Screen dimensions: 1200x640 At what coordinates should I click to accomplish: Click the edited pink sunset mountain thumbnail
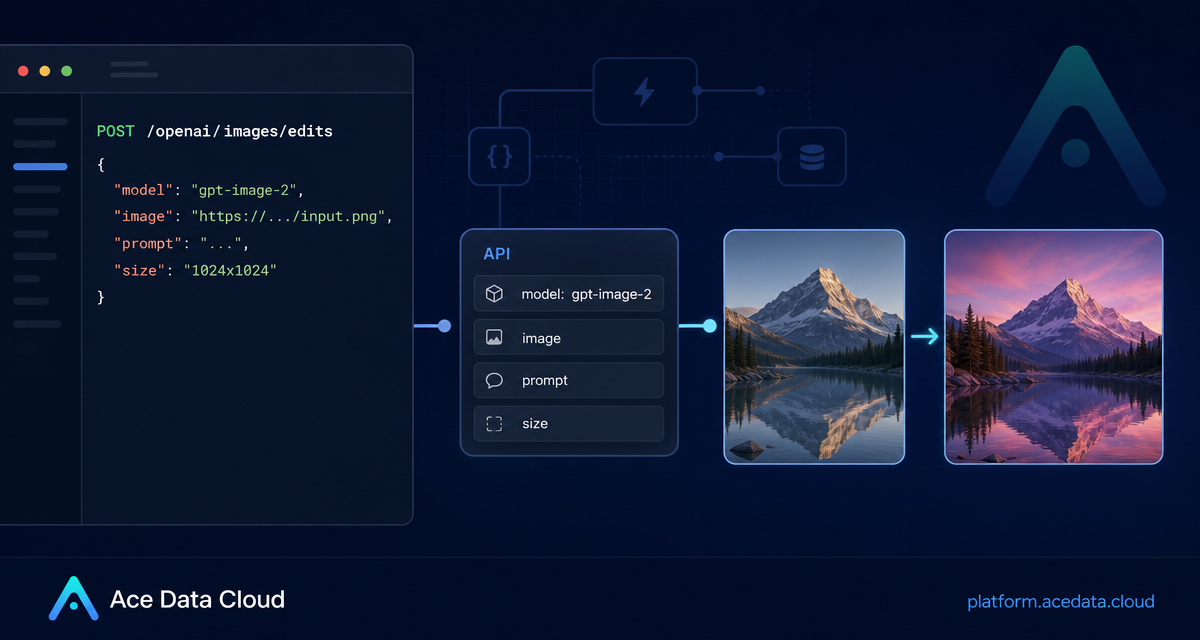tap(1054, 347)
